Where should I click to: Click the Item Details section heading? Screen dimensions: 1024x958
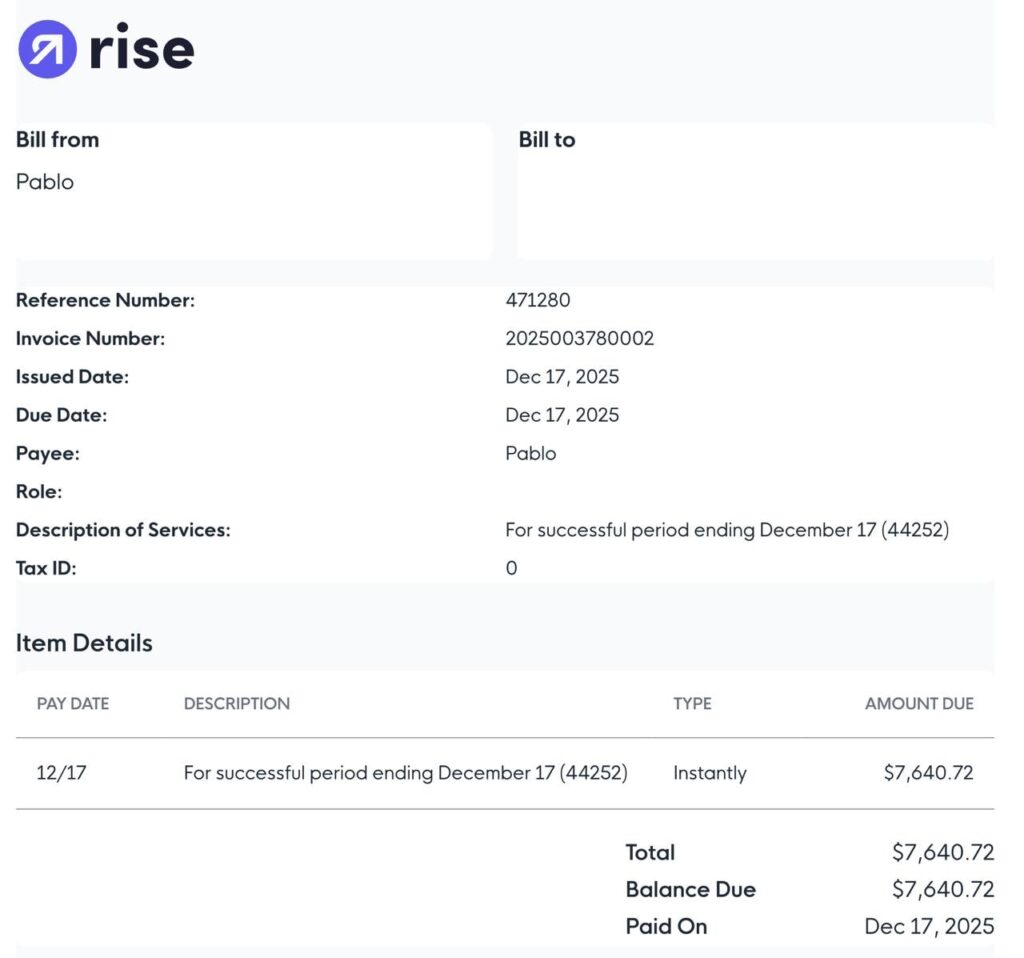(x=84, y=643)
